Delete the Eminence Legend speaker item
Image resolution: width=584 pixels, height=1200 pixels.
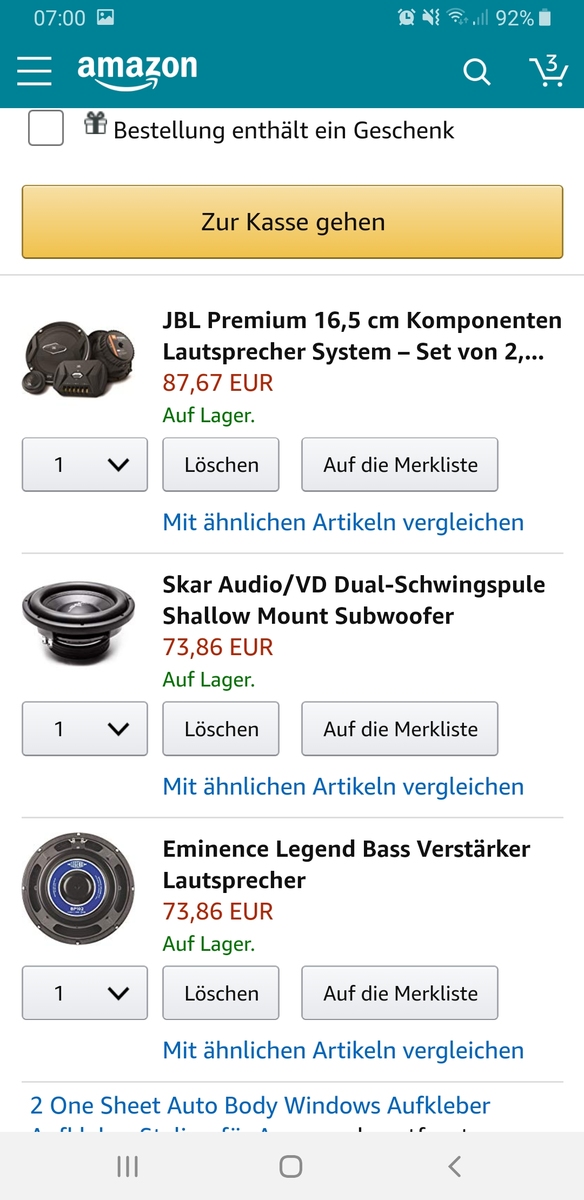click(x=221, y=993)
